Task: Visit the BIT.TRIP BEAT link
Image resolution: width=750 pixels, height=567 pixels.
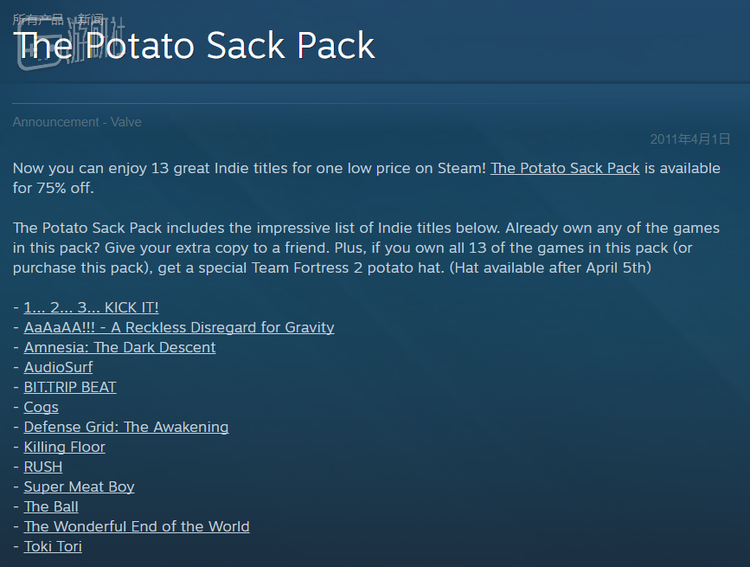Action: pos(70,387)
